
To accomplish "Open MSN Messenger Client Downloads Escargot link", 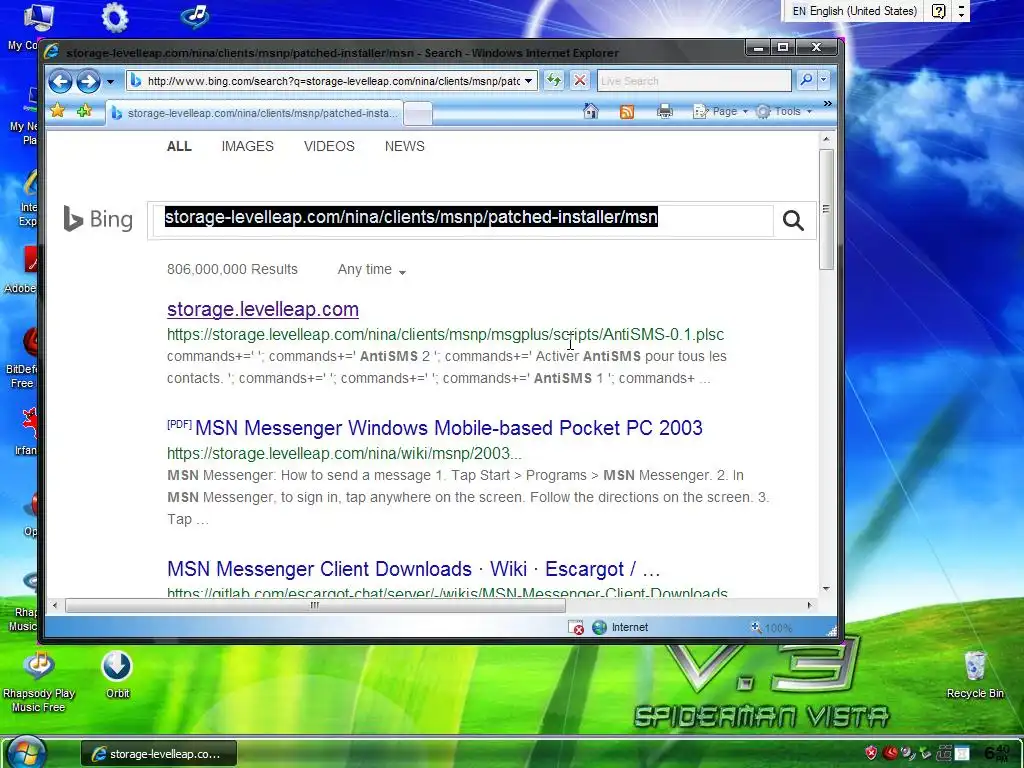I will pyautogui.click(x=413, y=569).
